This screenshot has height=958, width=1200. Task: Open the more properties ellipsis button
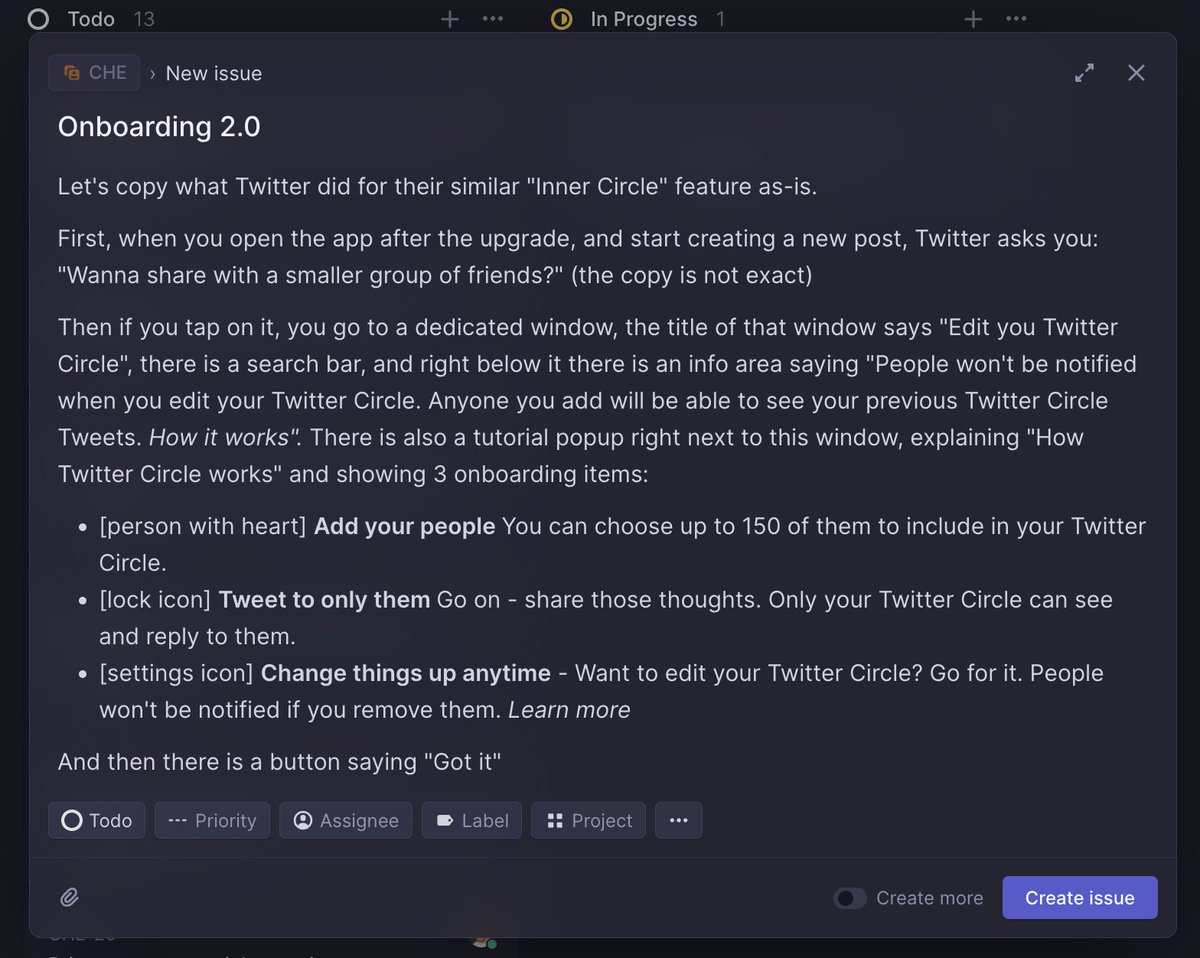679,820
